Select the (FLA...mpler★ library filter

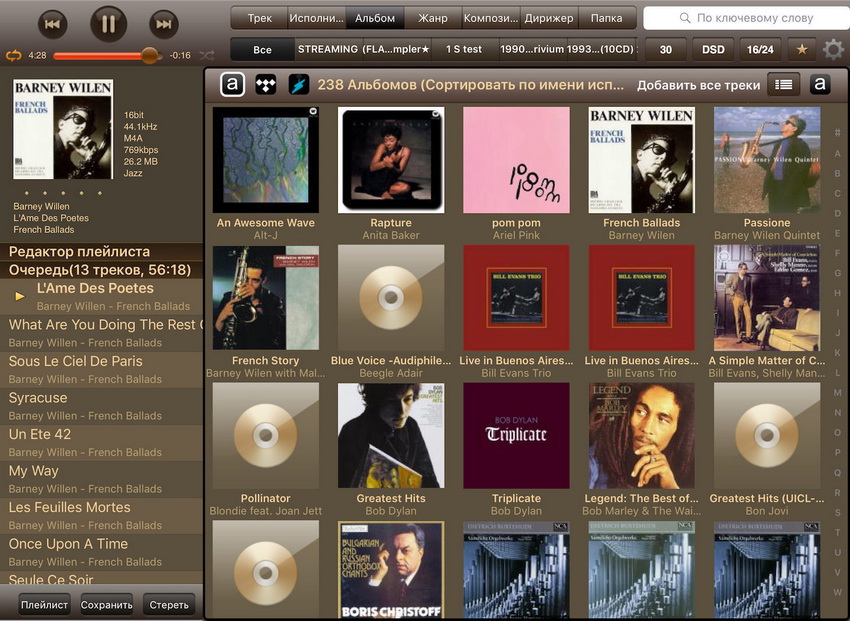coord(396,49)
